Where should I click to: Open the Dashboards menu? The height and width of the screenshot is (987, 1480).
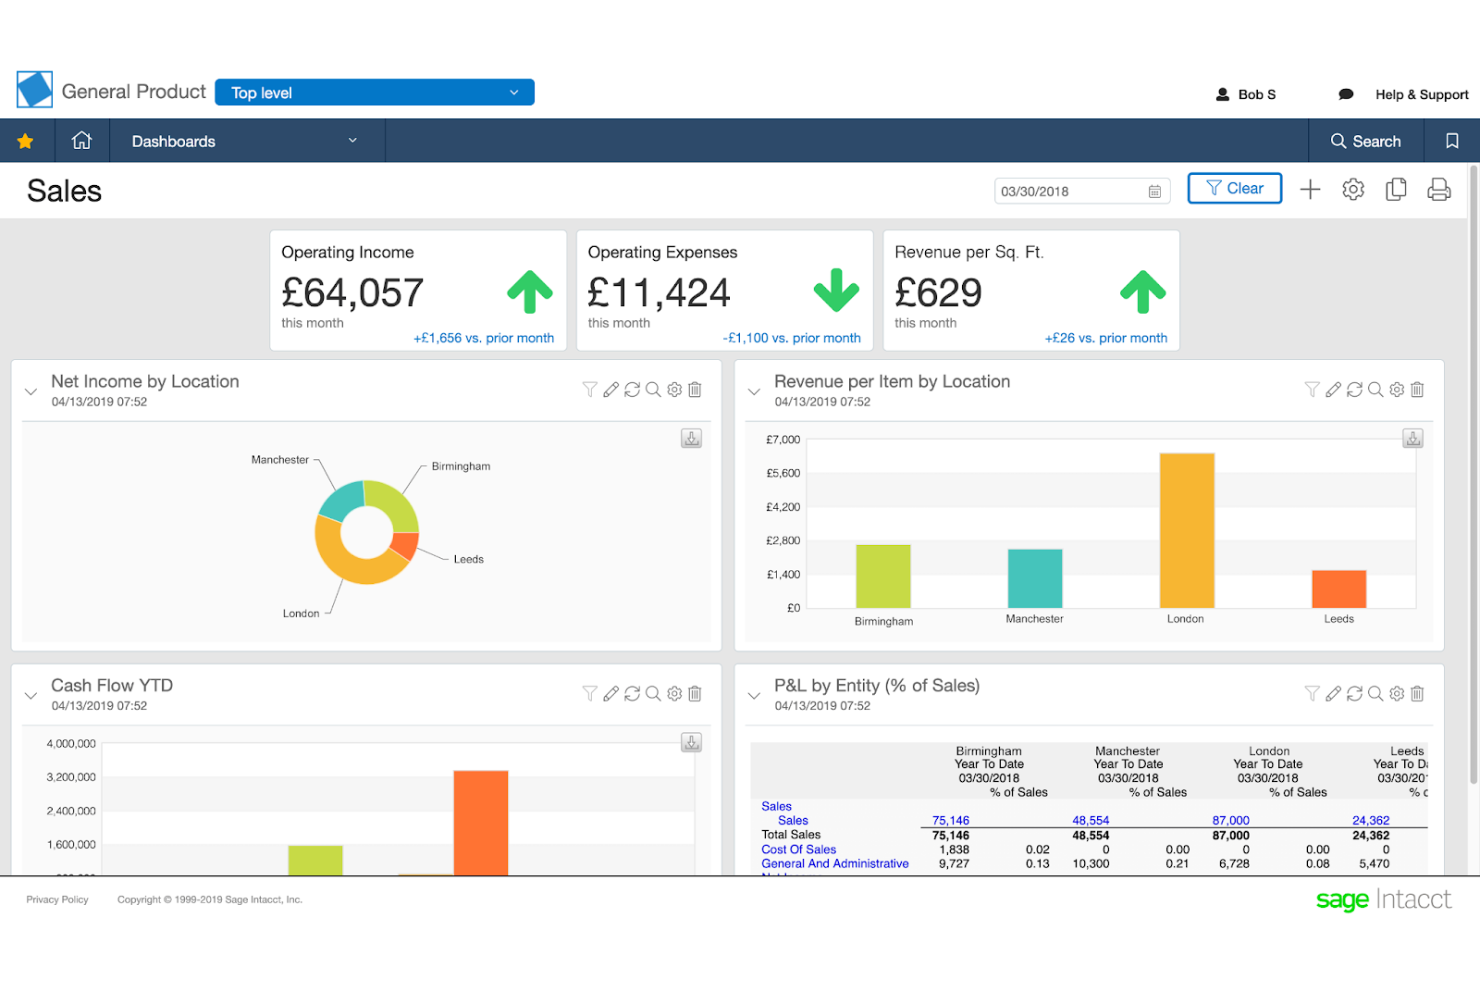(x=173, y=141)
